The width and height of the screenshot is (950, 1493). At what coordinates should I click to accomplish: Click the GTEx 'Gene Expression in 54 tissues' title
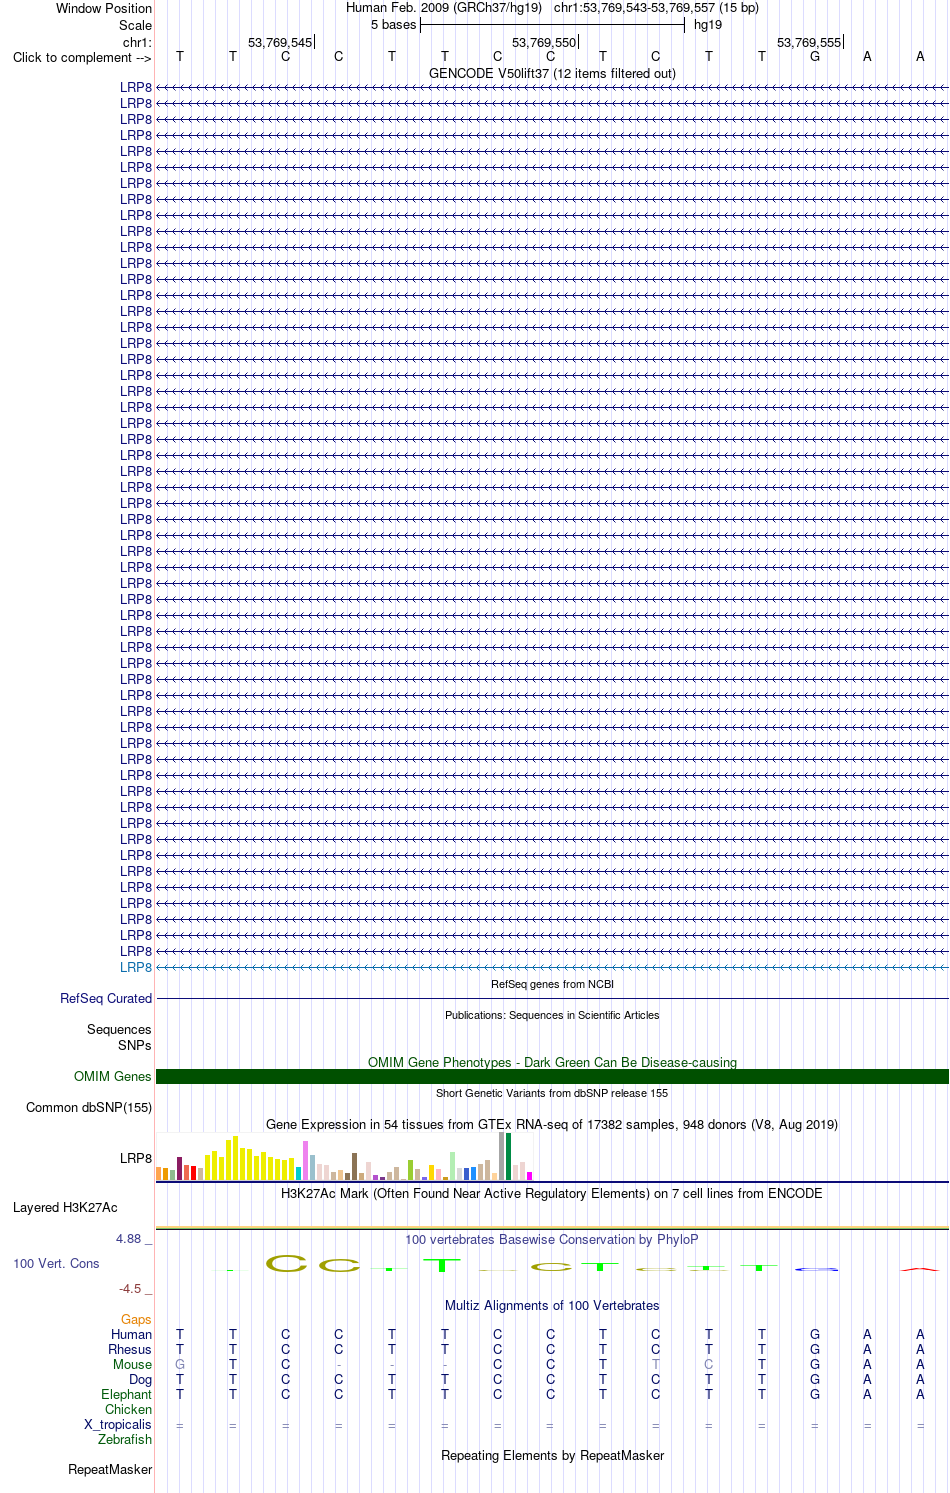[552, 1124]
